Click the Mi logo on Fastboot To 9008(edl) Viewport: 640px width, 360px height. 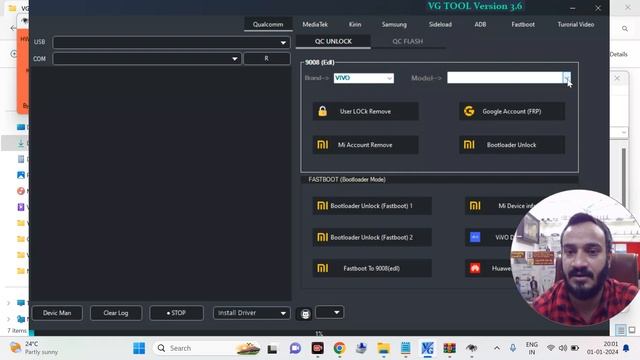(322, 268)
